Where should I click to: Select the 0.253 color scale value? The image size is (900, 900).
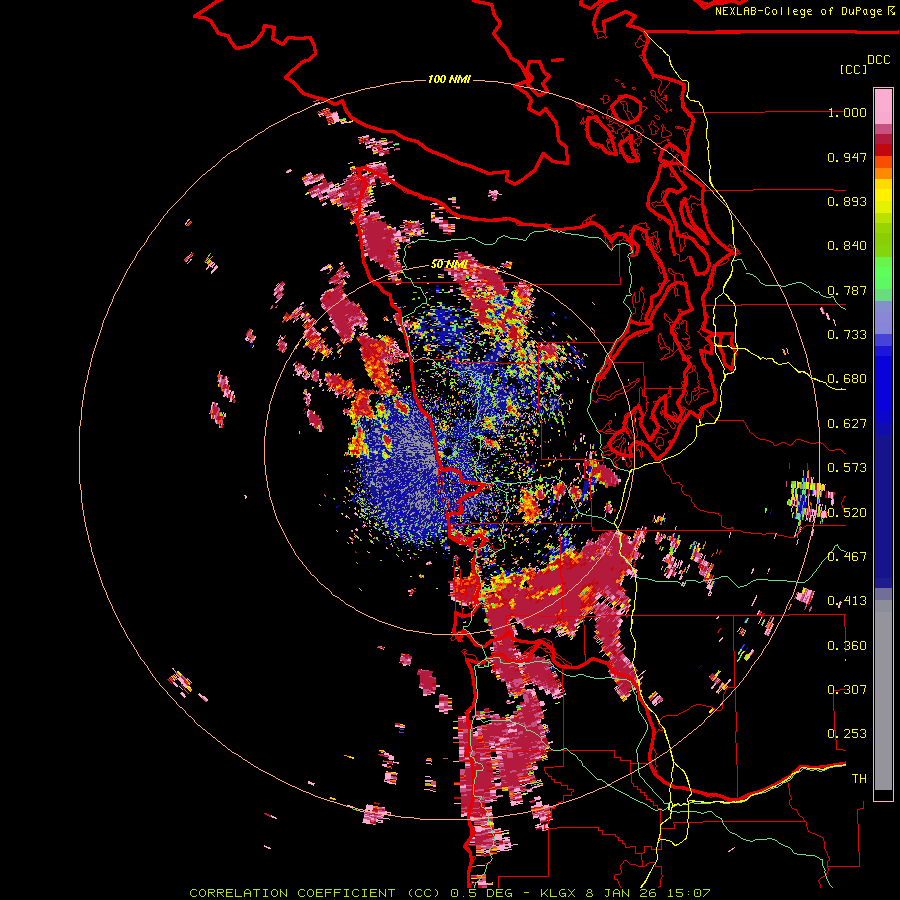click(x=847, y=734)
